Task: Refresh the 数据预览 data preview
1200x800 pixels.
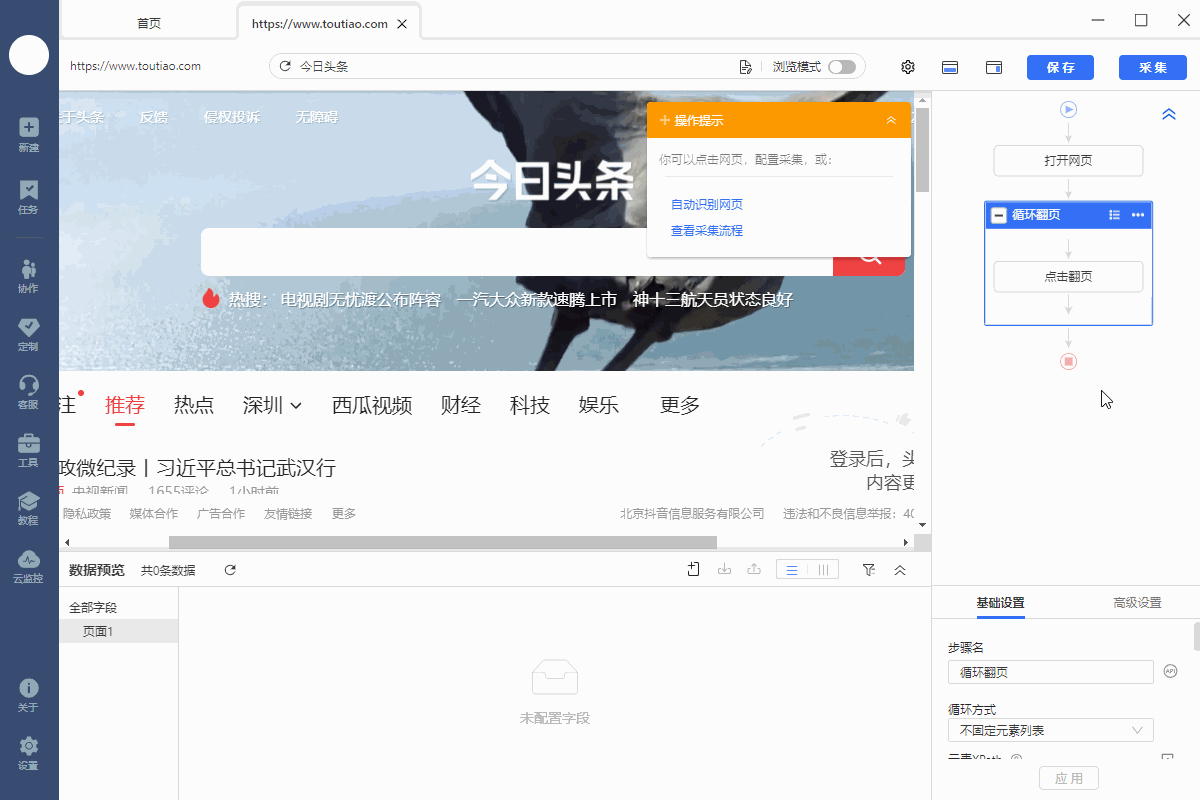Action: pyautogui.click(x=230, y=570)
